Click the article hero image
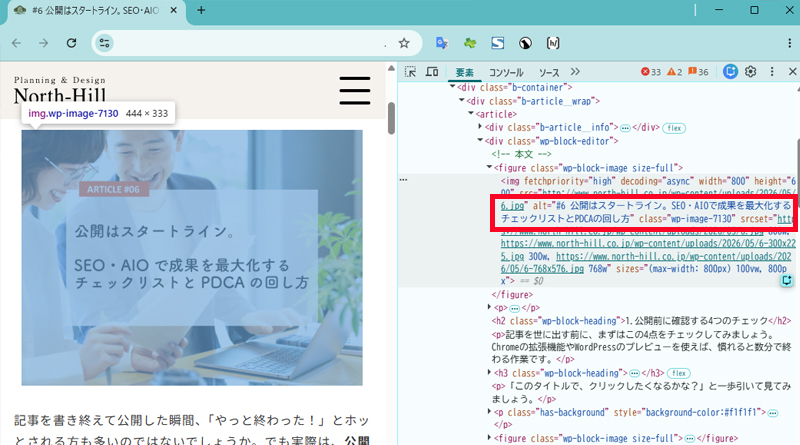The image size is (800, 445). (x=192, y=258)
